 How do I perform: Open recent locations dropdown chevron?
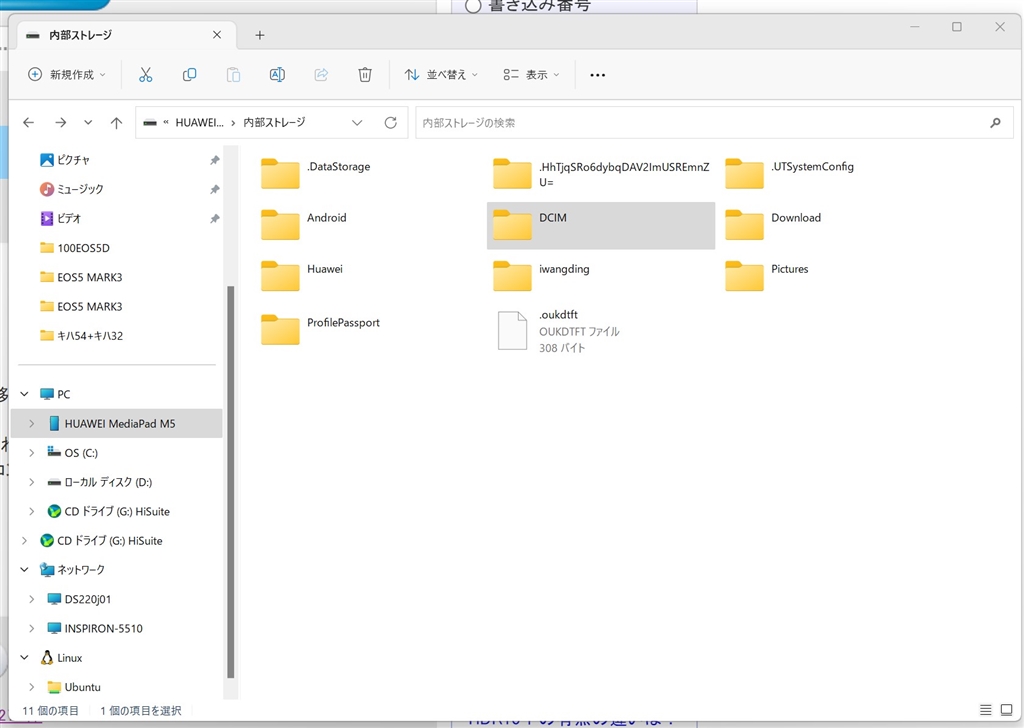point(88,122)
